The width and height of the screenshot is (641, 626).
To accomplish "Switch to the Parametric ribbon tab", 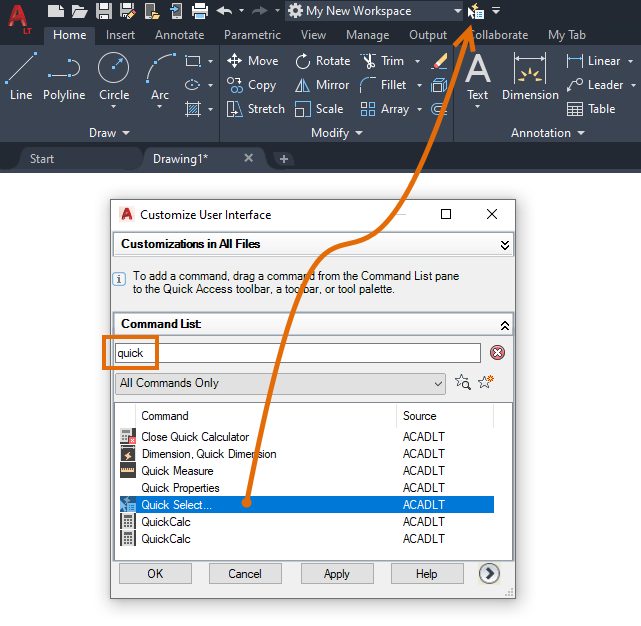I will coord(252,35).
